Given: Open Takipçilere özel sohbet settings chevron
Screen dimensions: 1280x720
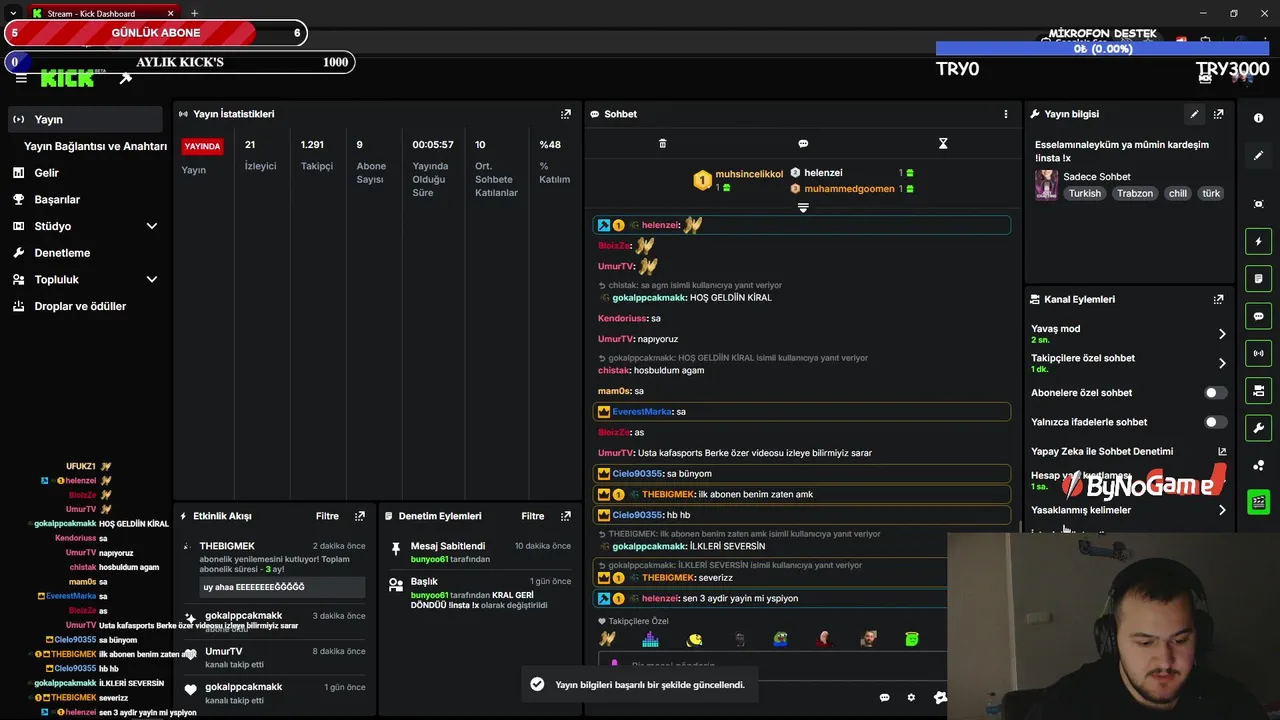Looking at the screenshot, I should click(x=1222, y=363).
